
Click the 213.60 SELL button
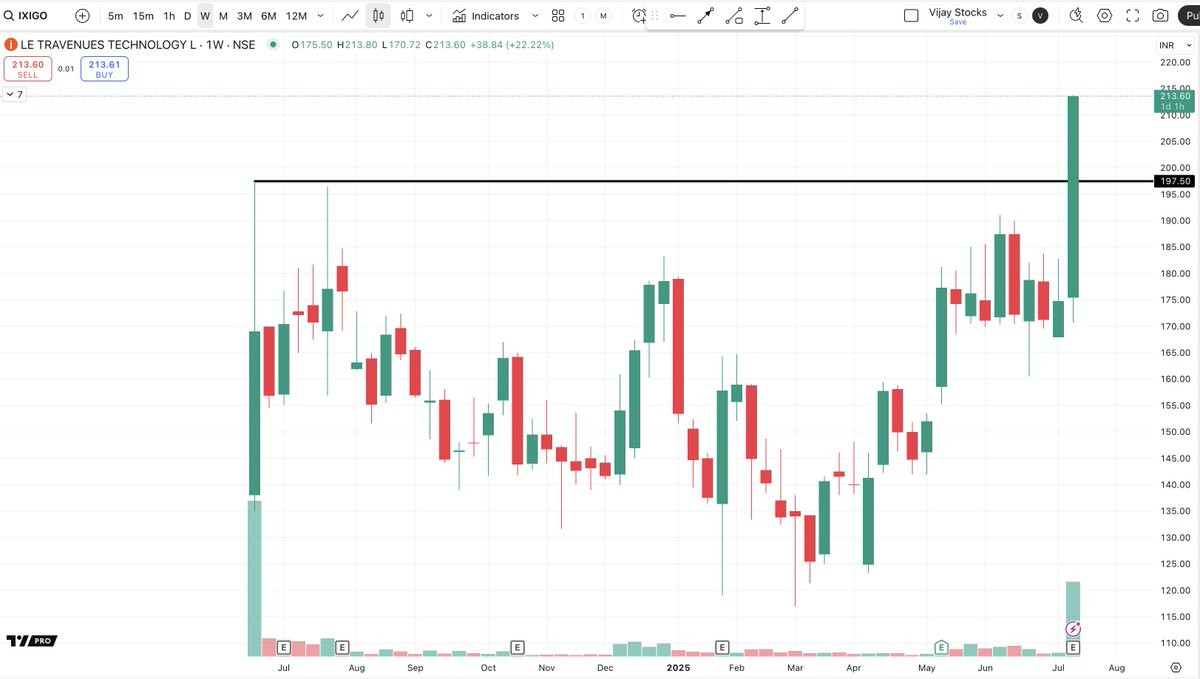[27, 69]
